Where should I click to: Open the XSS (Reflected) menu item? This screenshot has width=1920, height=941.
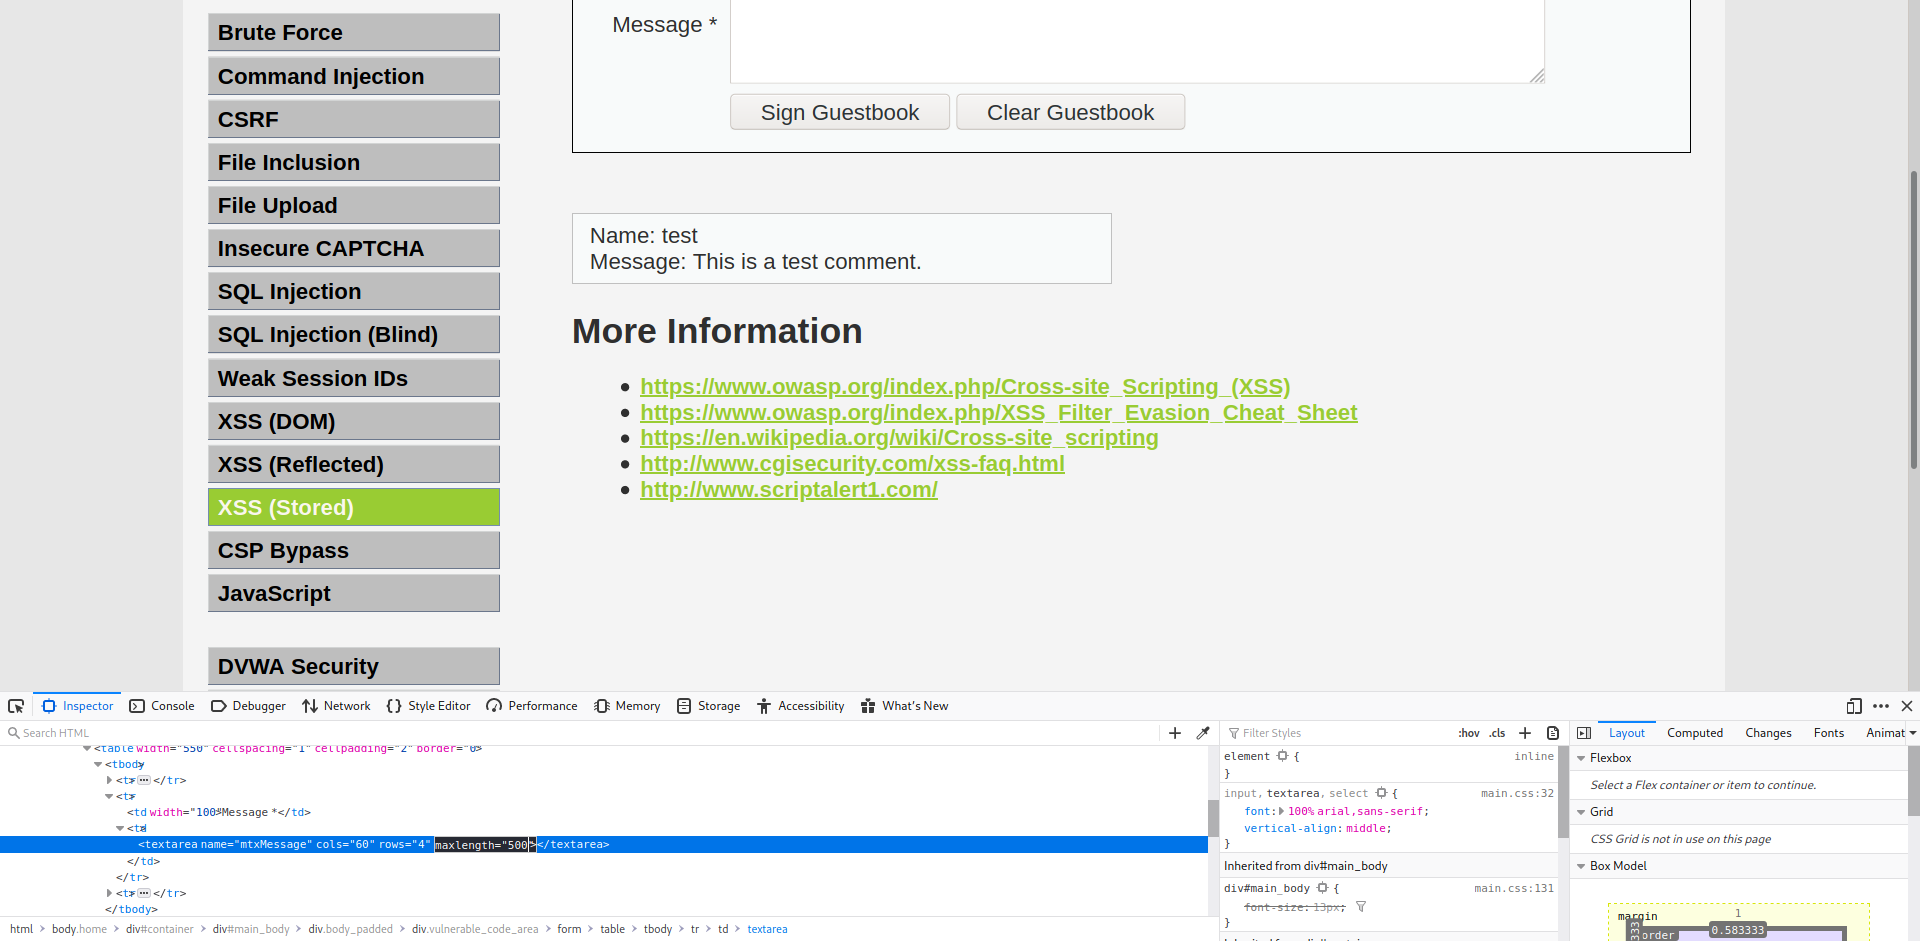coord(354,464)
